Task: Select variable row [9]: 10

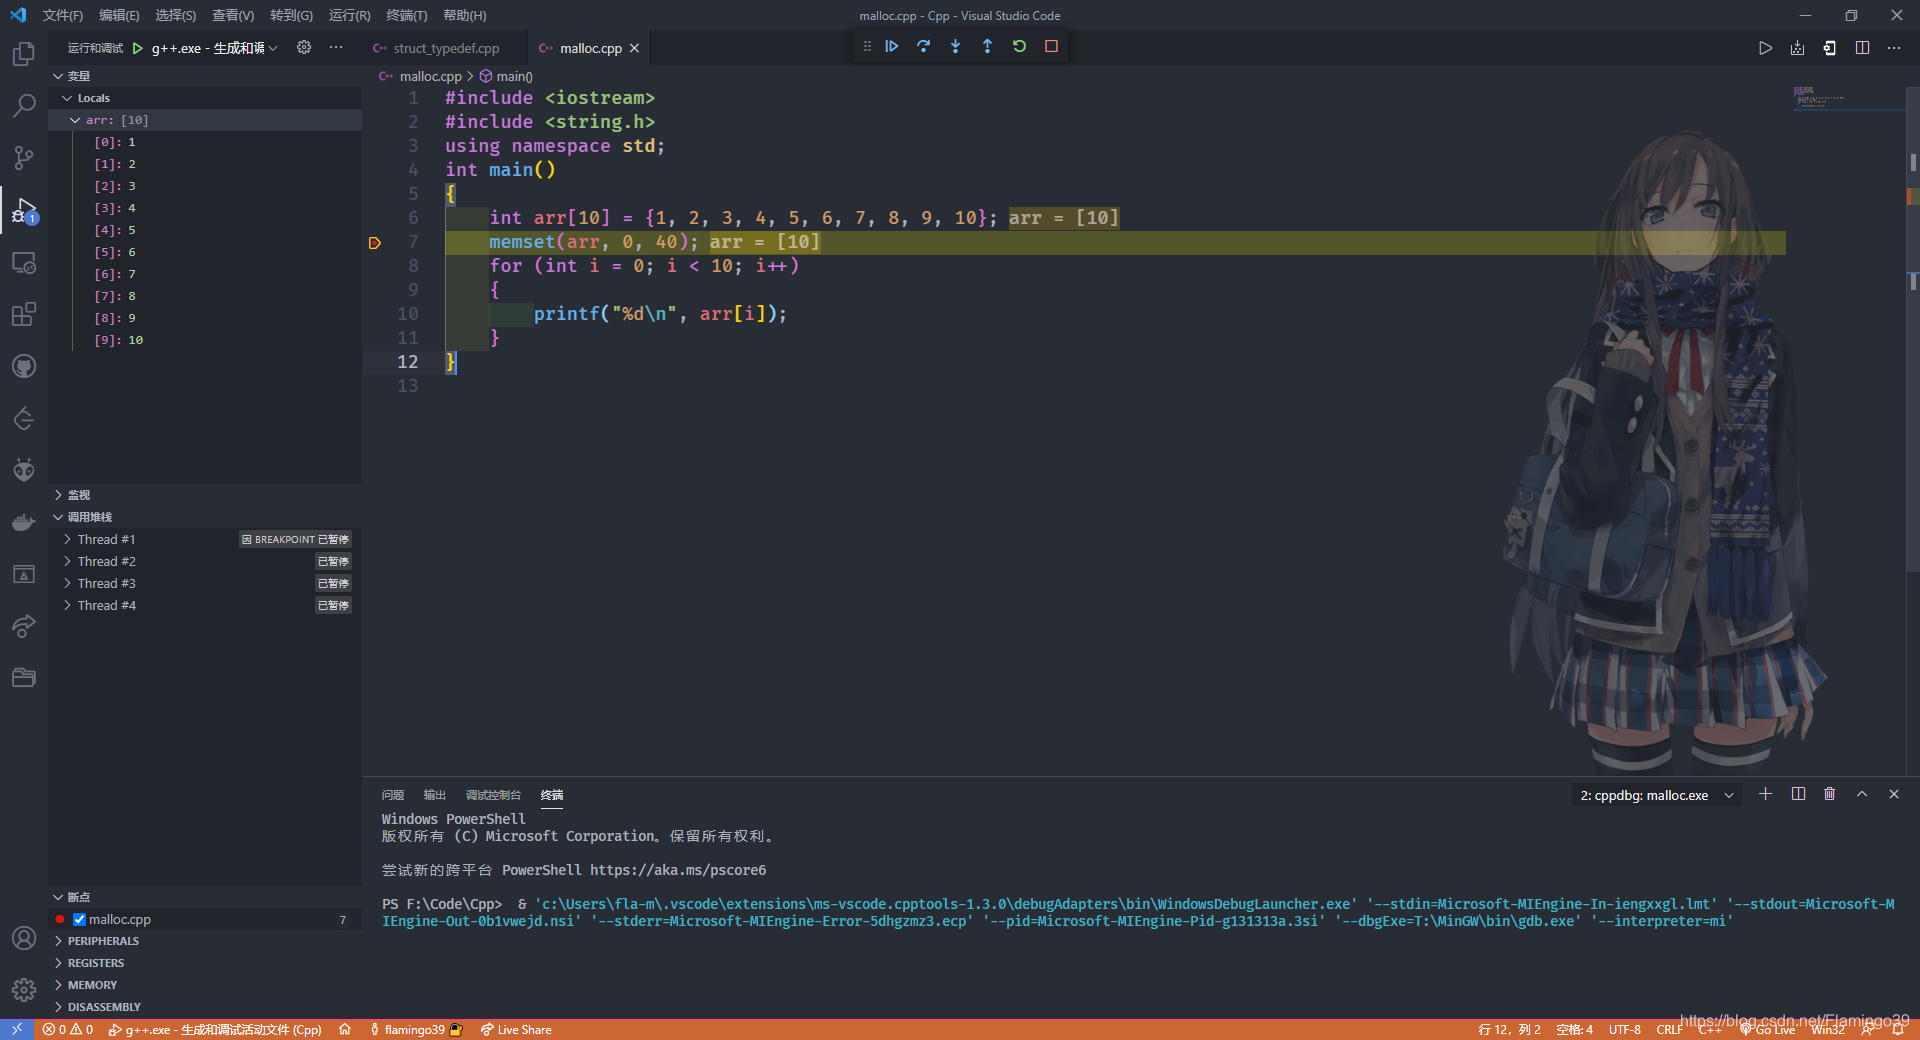Action: tap(205, 340)
